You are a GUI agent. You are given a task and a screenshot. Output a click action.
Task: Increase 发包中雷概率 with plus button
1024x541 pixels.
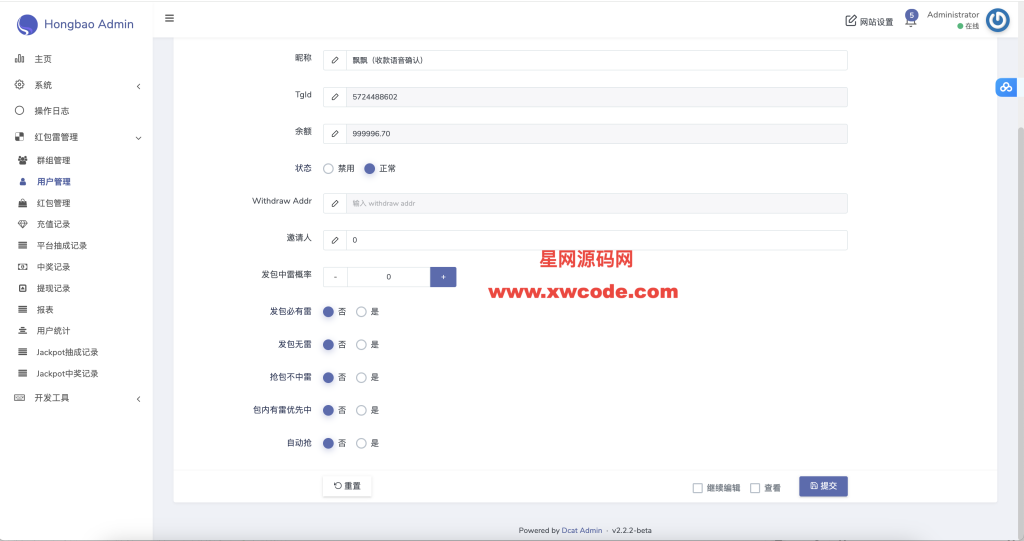pyautogui.click(x=443, y=277)
